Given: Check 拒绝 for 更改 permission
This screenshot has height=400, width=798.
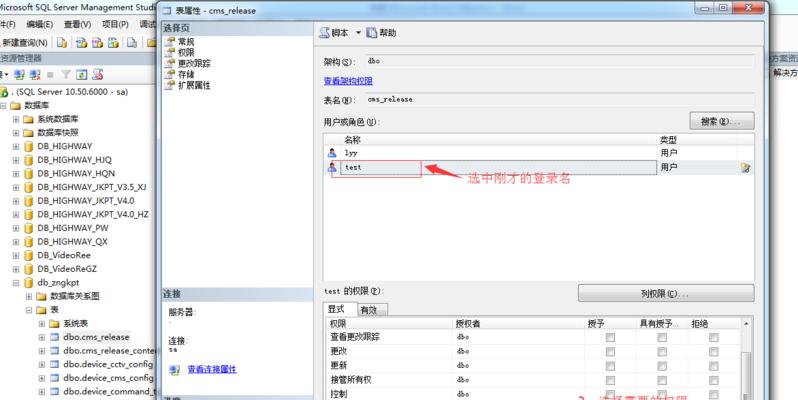Looking at the screenshot, I should pyautogui.click(x=714, y=352).
